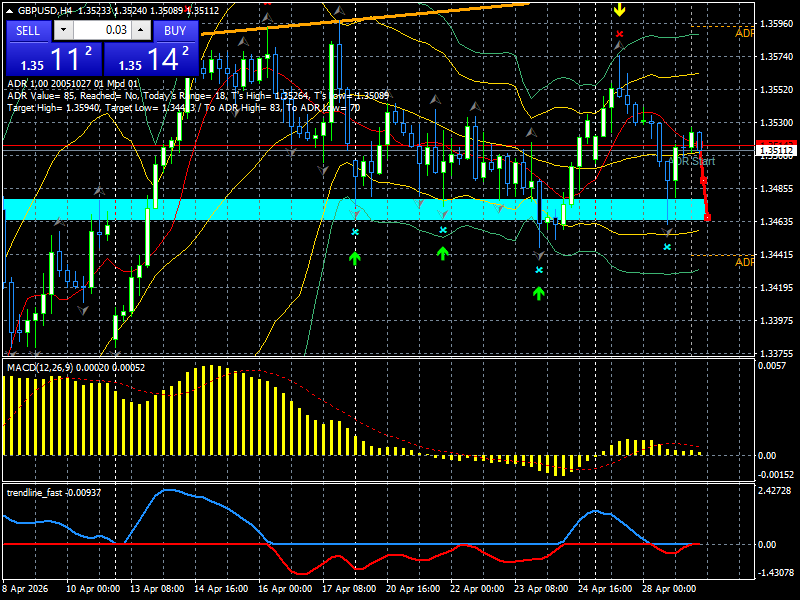Click trendline scale value -1.43078
The height and width of the screenshot is (600, 800).
pyautogui.click(x=776, y=572)
